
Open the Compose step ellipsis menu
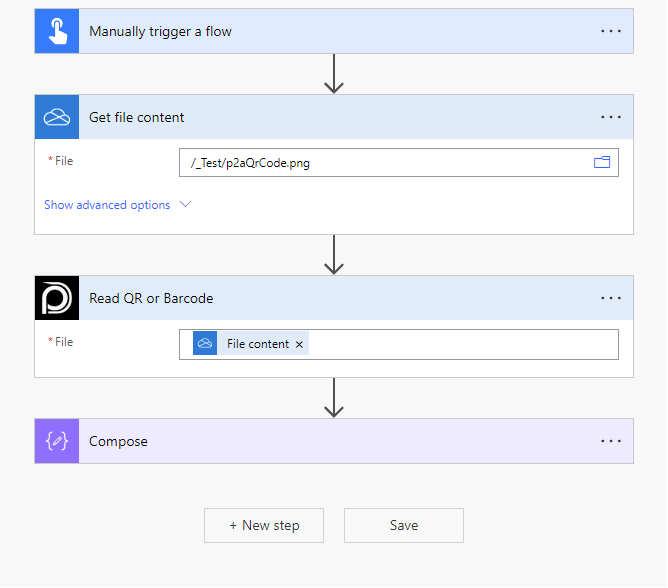611,441
